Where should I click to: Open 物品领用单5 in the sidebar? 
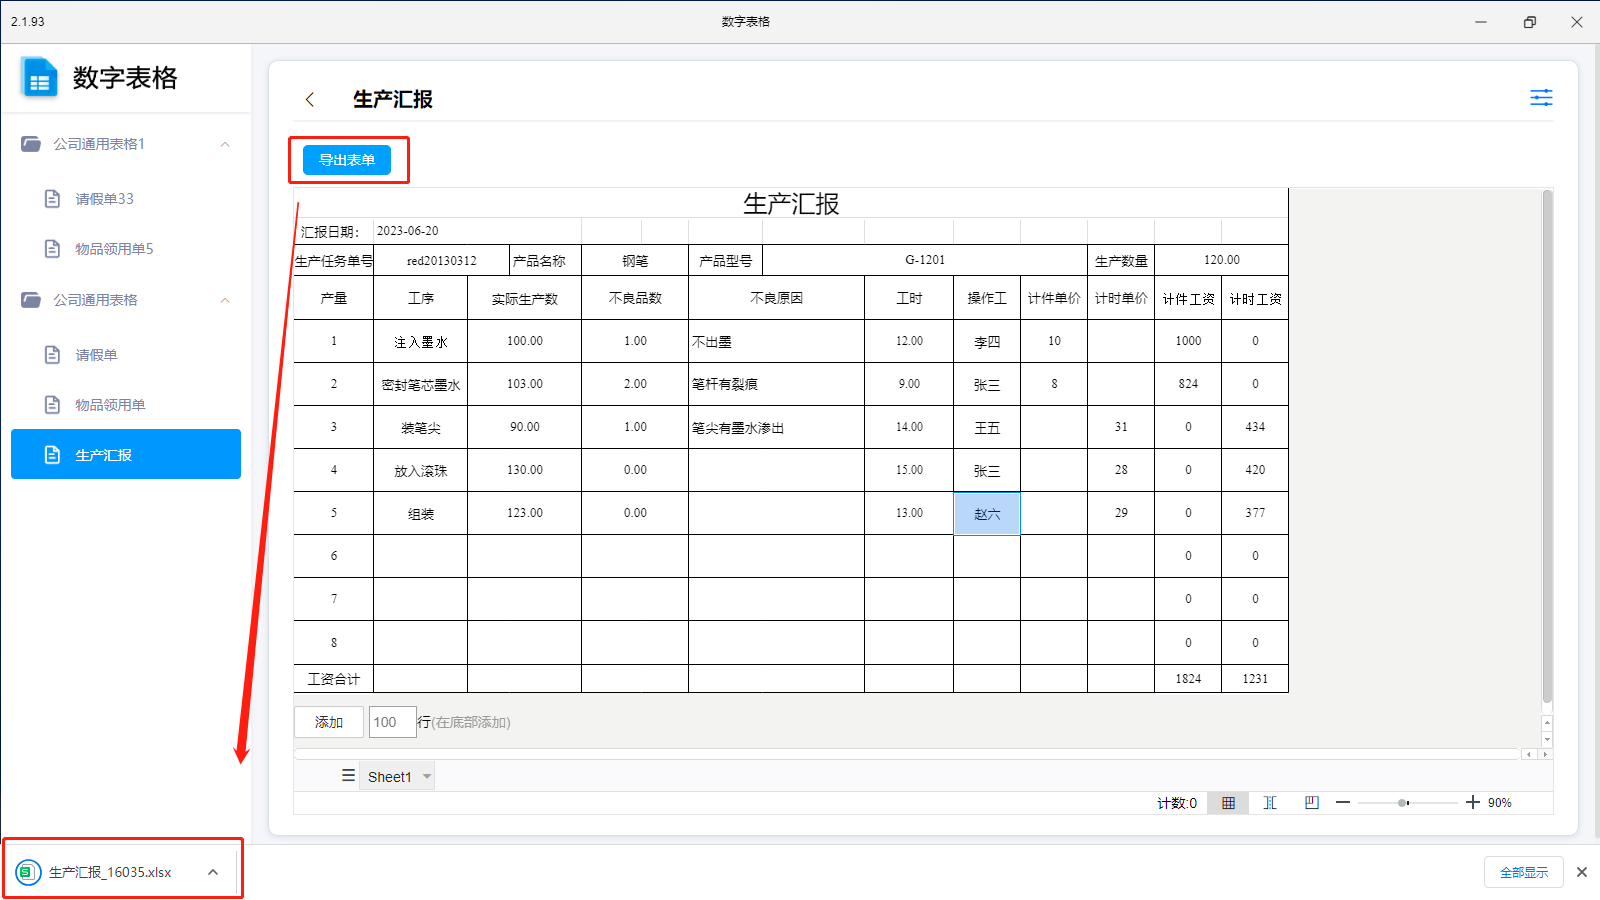click(114, 249)
